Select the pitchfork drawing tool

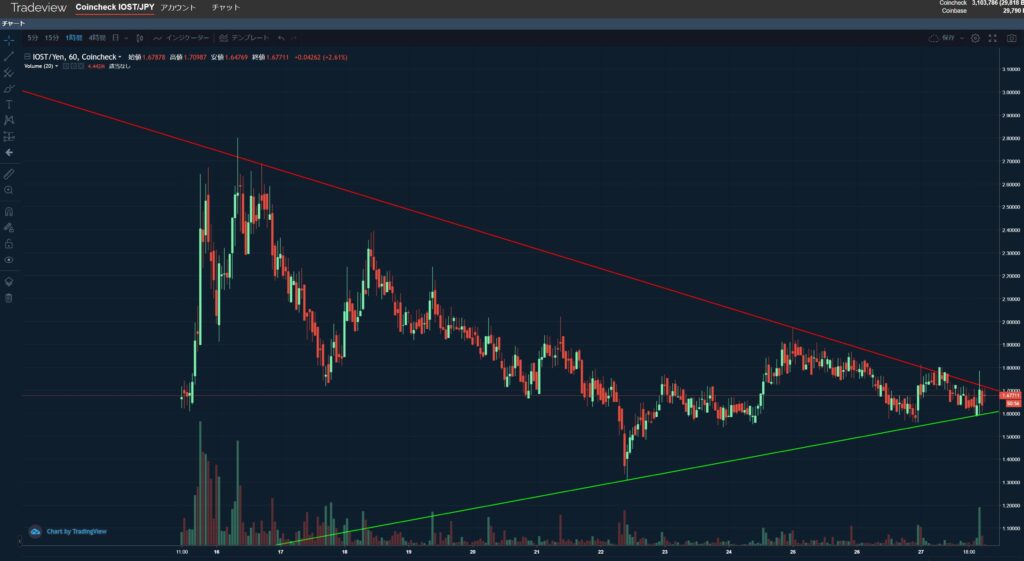8,72
